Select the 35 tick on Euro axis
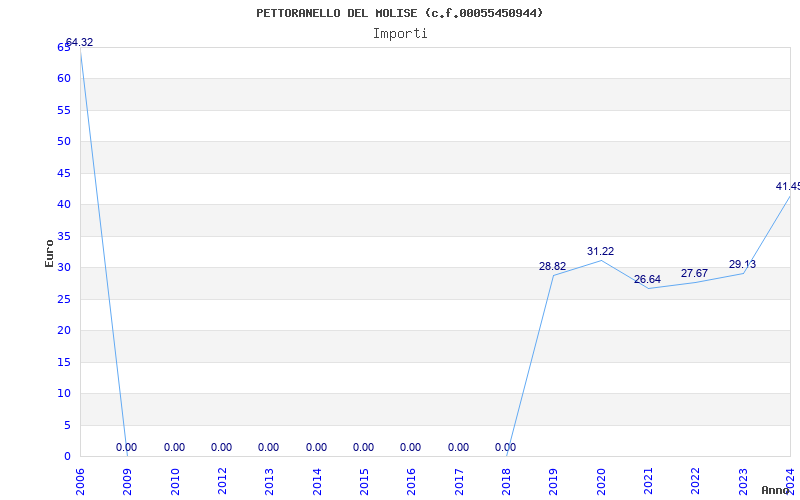The height and width of the screenshot is (500, 800). 64,236
